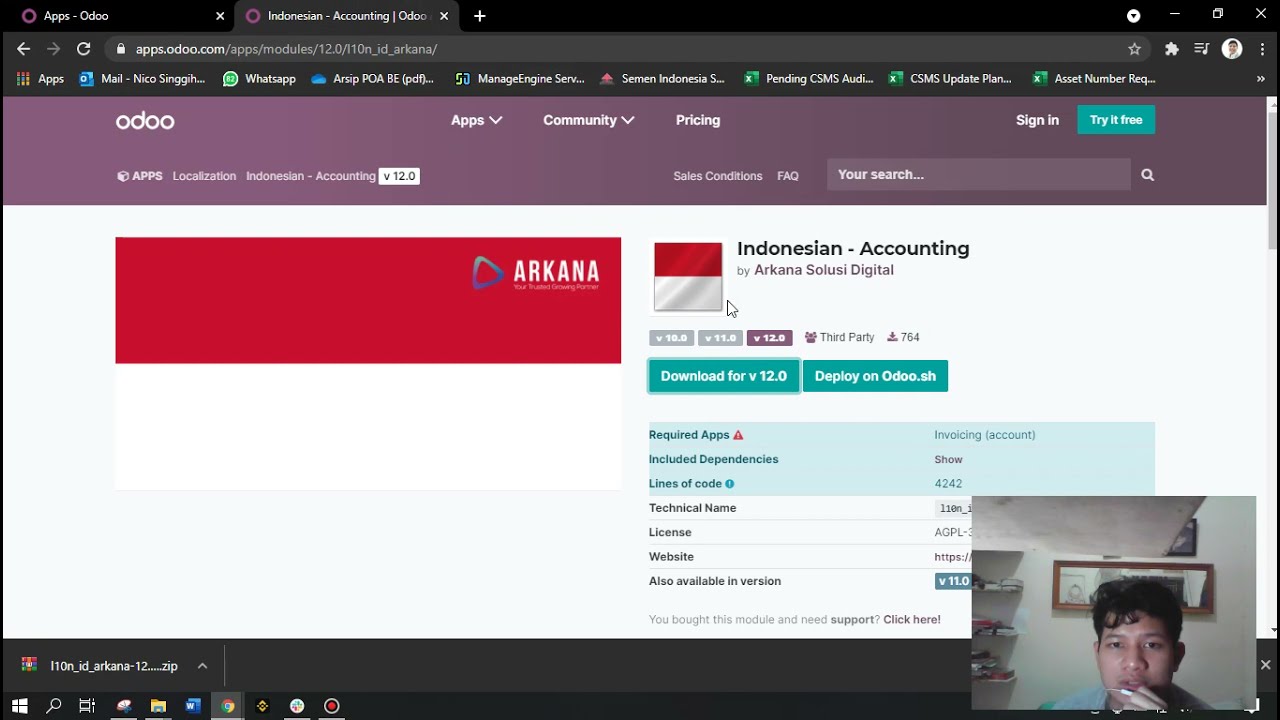Open the Sales Conditions link
Image resolution: width=1280 pixels, height=720 pixels.
pyautogui.click(x=718, y=176)
